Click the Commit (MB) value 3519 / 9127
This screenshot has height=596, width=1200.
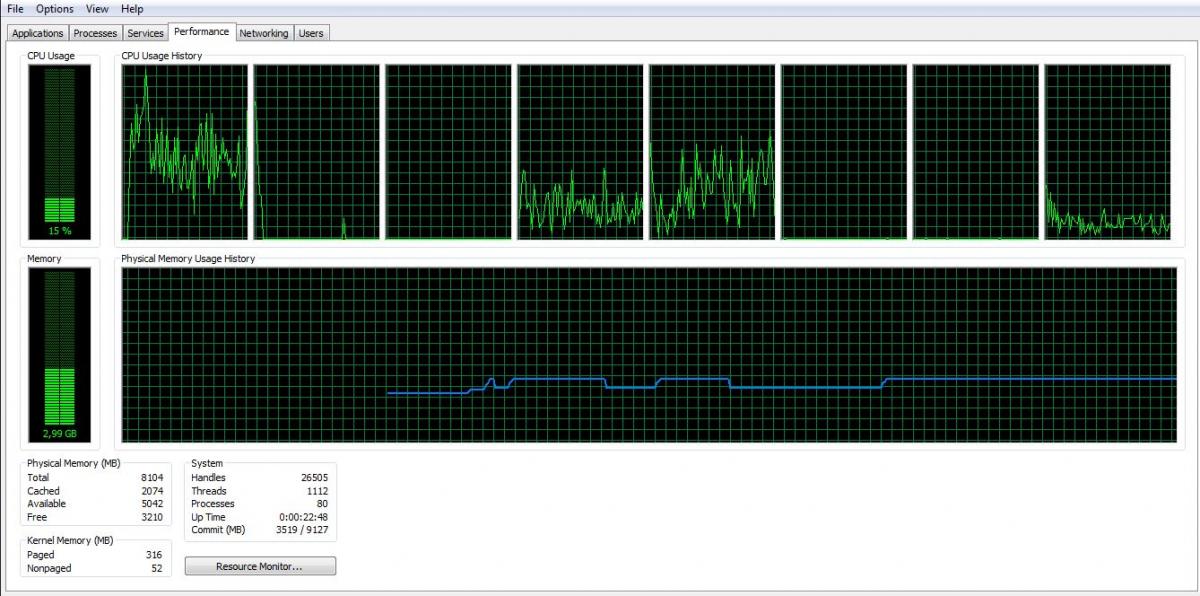point(304,530)
